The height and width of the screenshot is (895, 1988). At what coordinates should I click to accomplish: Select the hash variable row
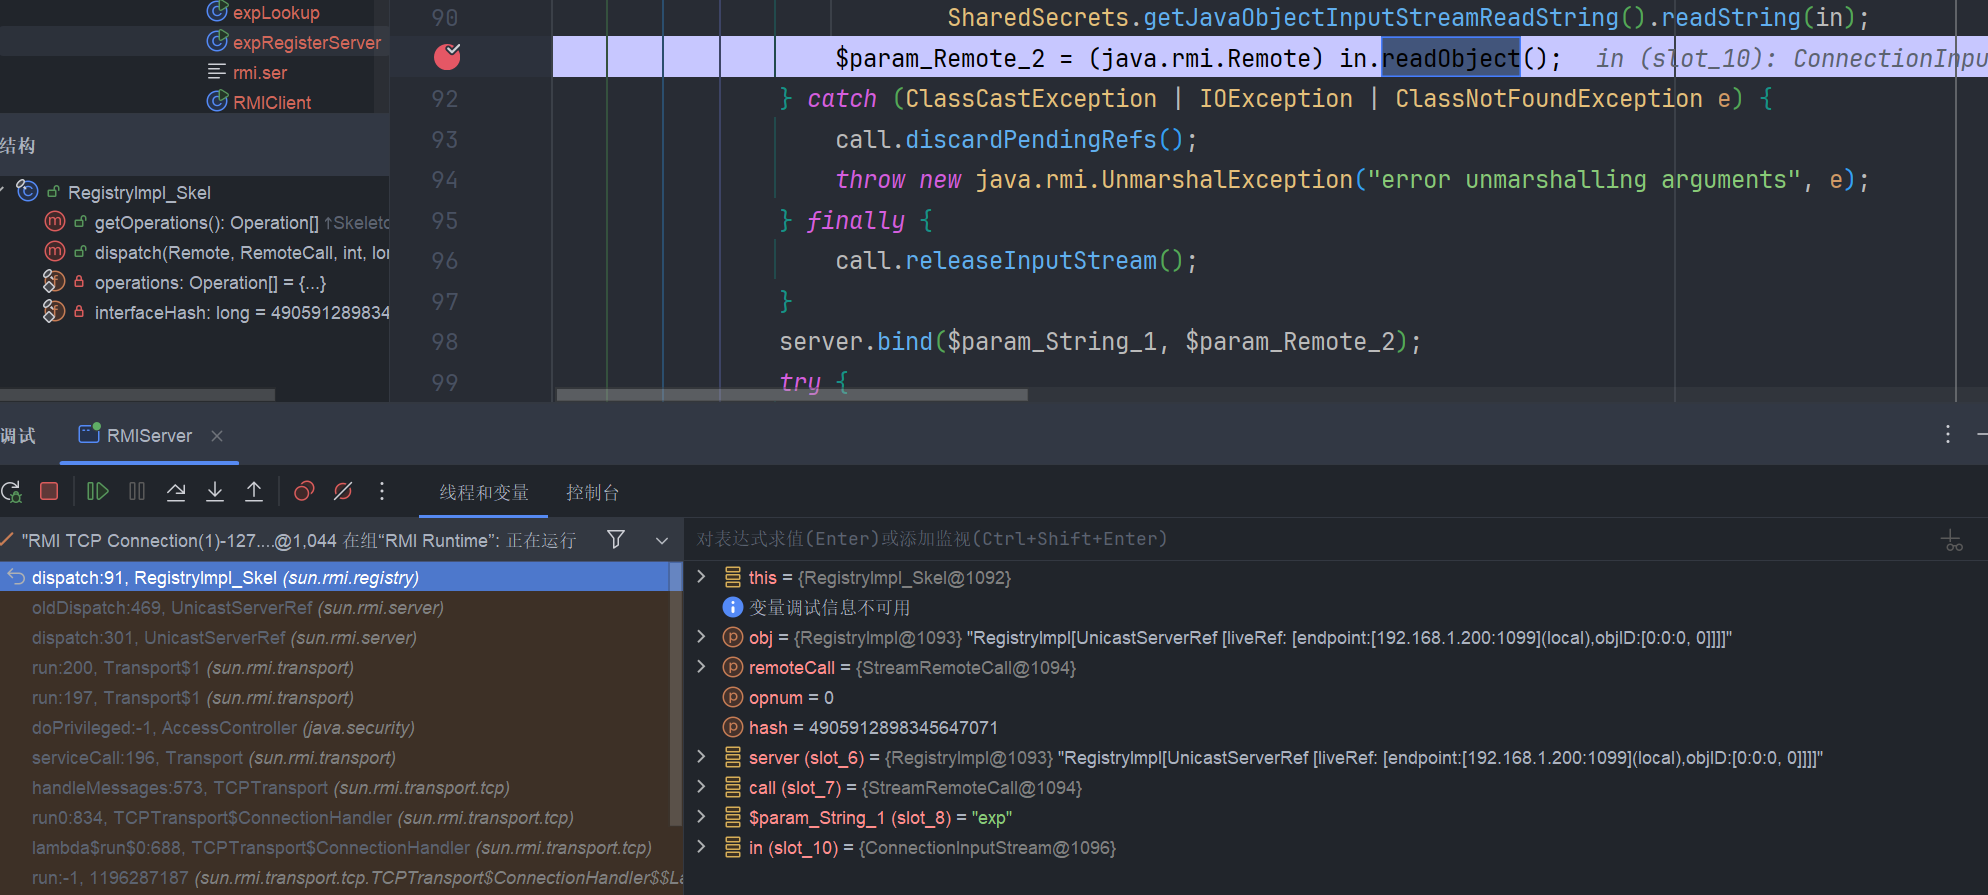(1336, 727)
